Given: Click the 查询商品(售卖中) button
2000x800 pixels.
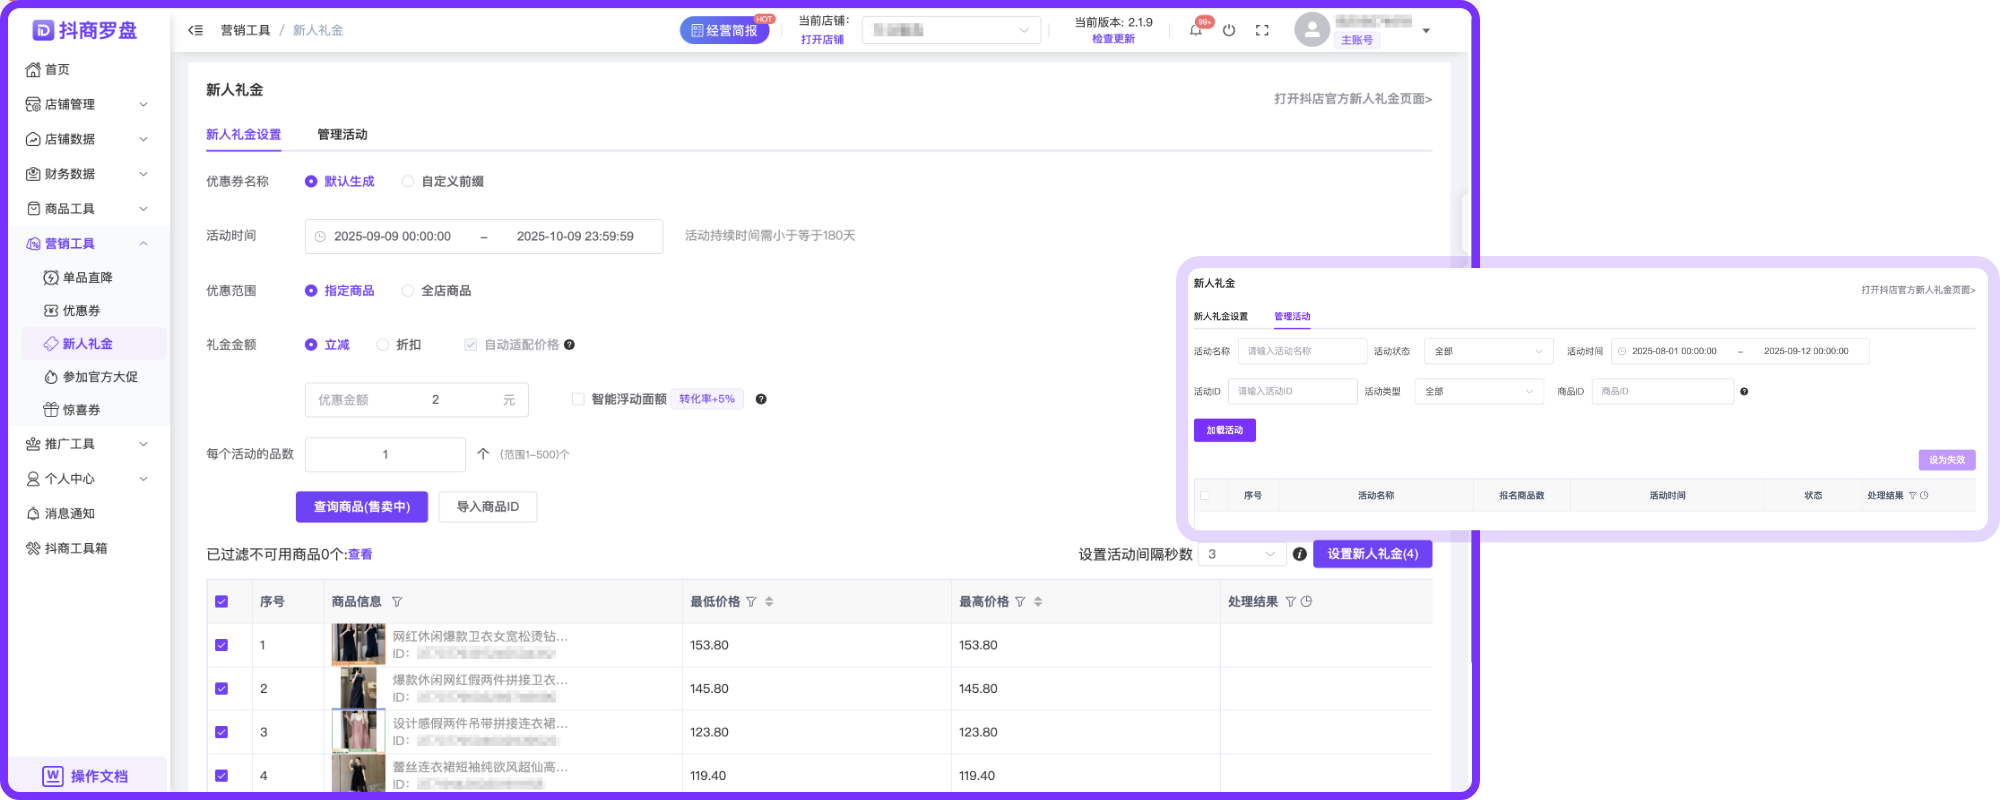Looking at the screenshot, I should pyautogui.click(x=361, y=507).
